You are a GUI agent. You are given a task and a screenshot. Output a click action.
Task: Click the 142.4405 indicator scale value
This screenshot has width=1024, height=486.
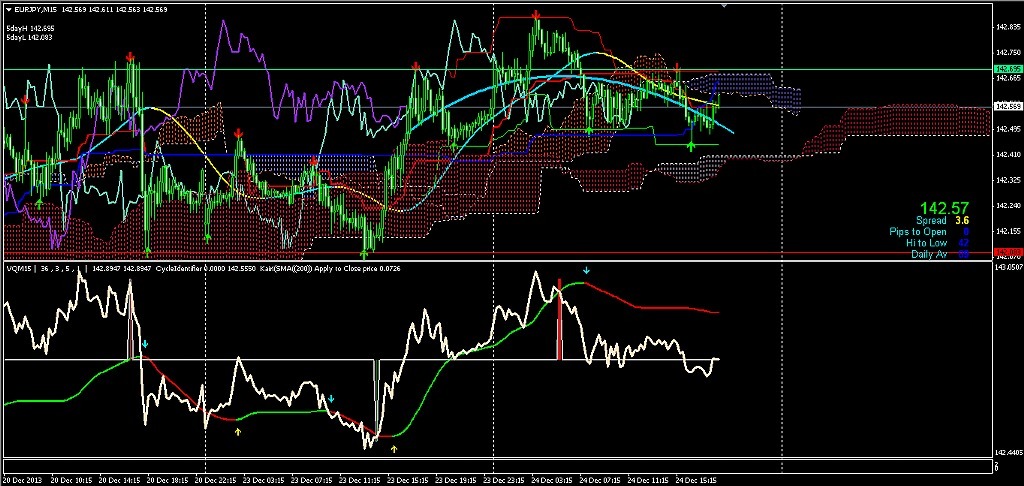pos(1007,452)
